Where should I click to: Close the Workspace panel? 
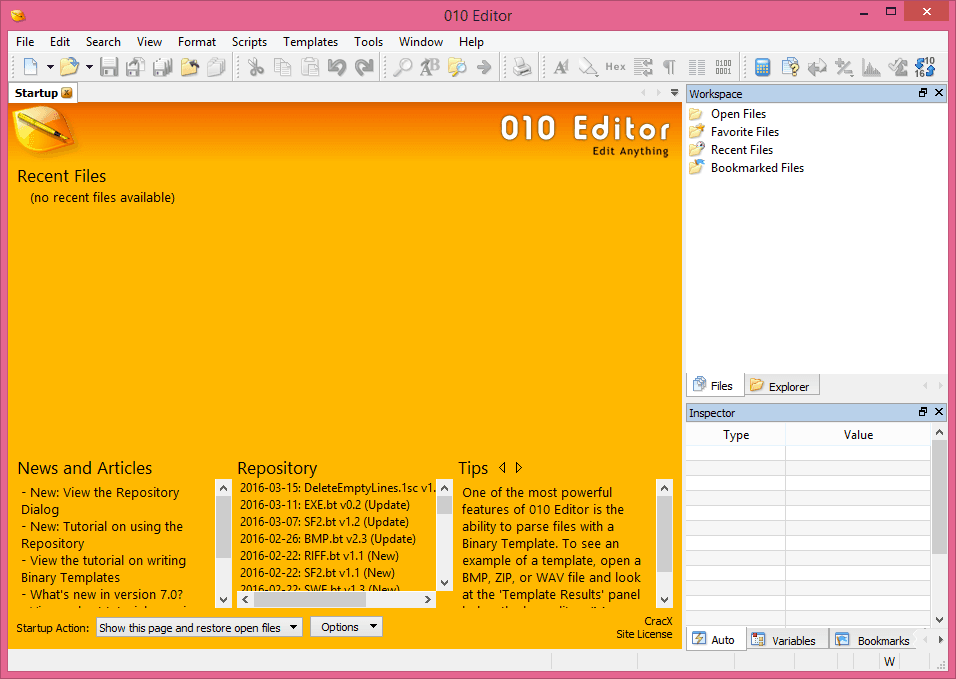pos(939,93)
